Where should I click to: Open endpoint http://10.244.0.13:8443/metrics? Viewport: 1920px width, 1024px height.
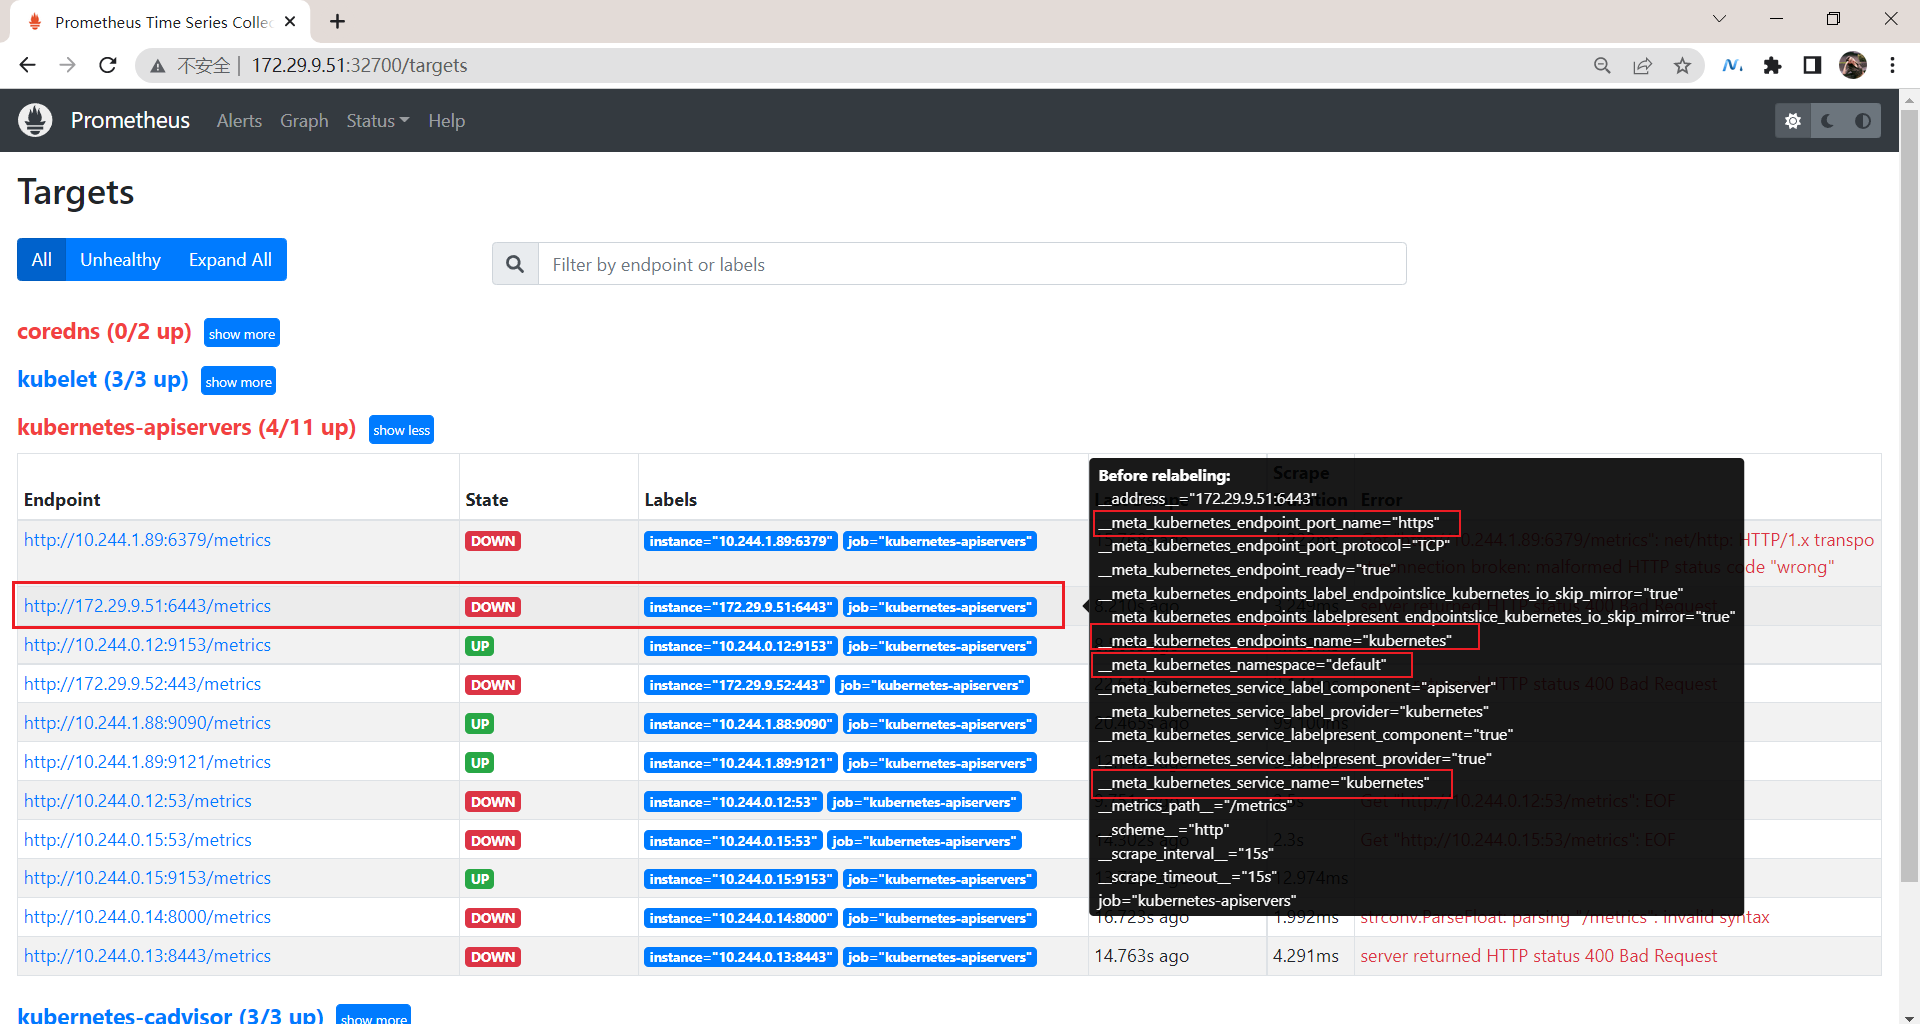[147, 955]
